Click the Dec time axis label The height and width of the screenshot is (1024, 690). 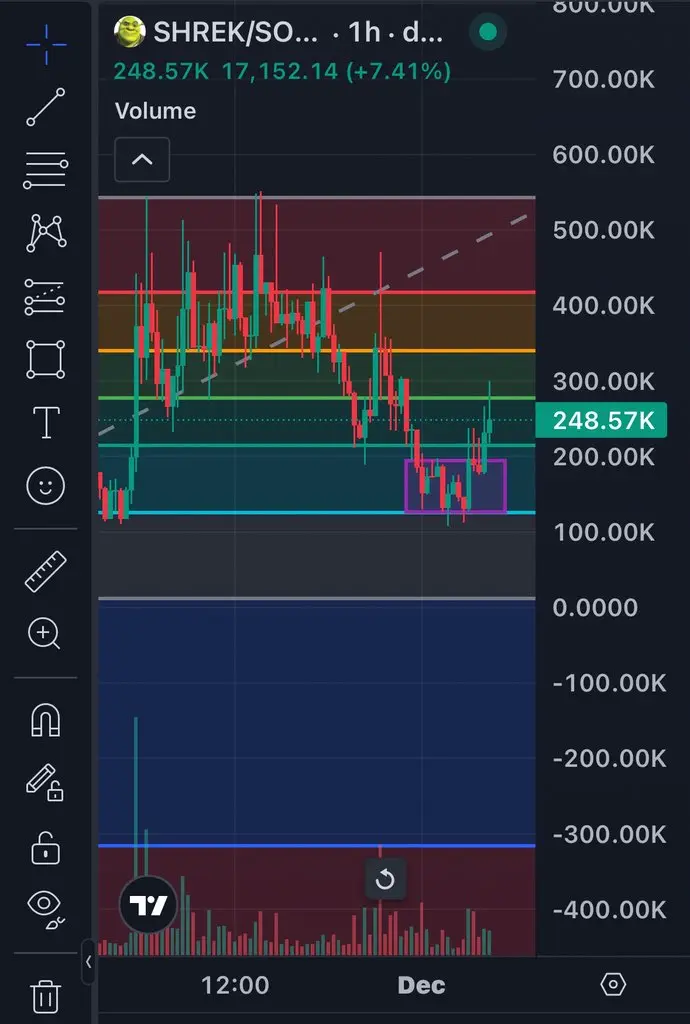click(x=422, y=985)
